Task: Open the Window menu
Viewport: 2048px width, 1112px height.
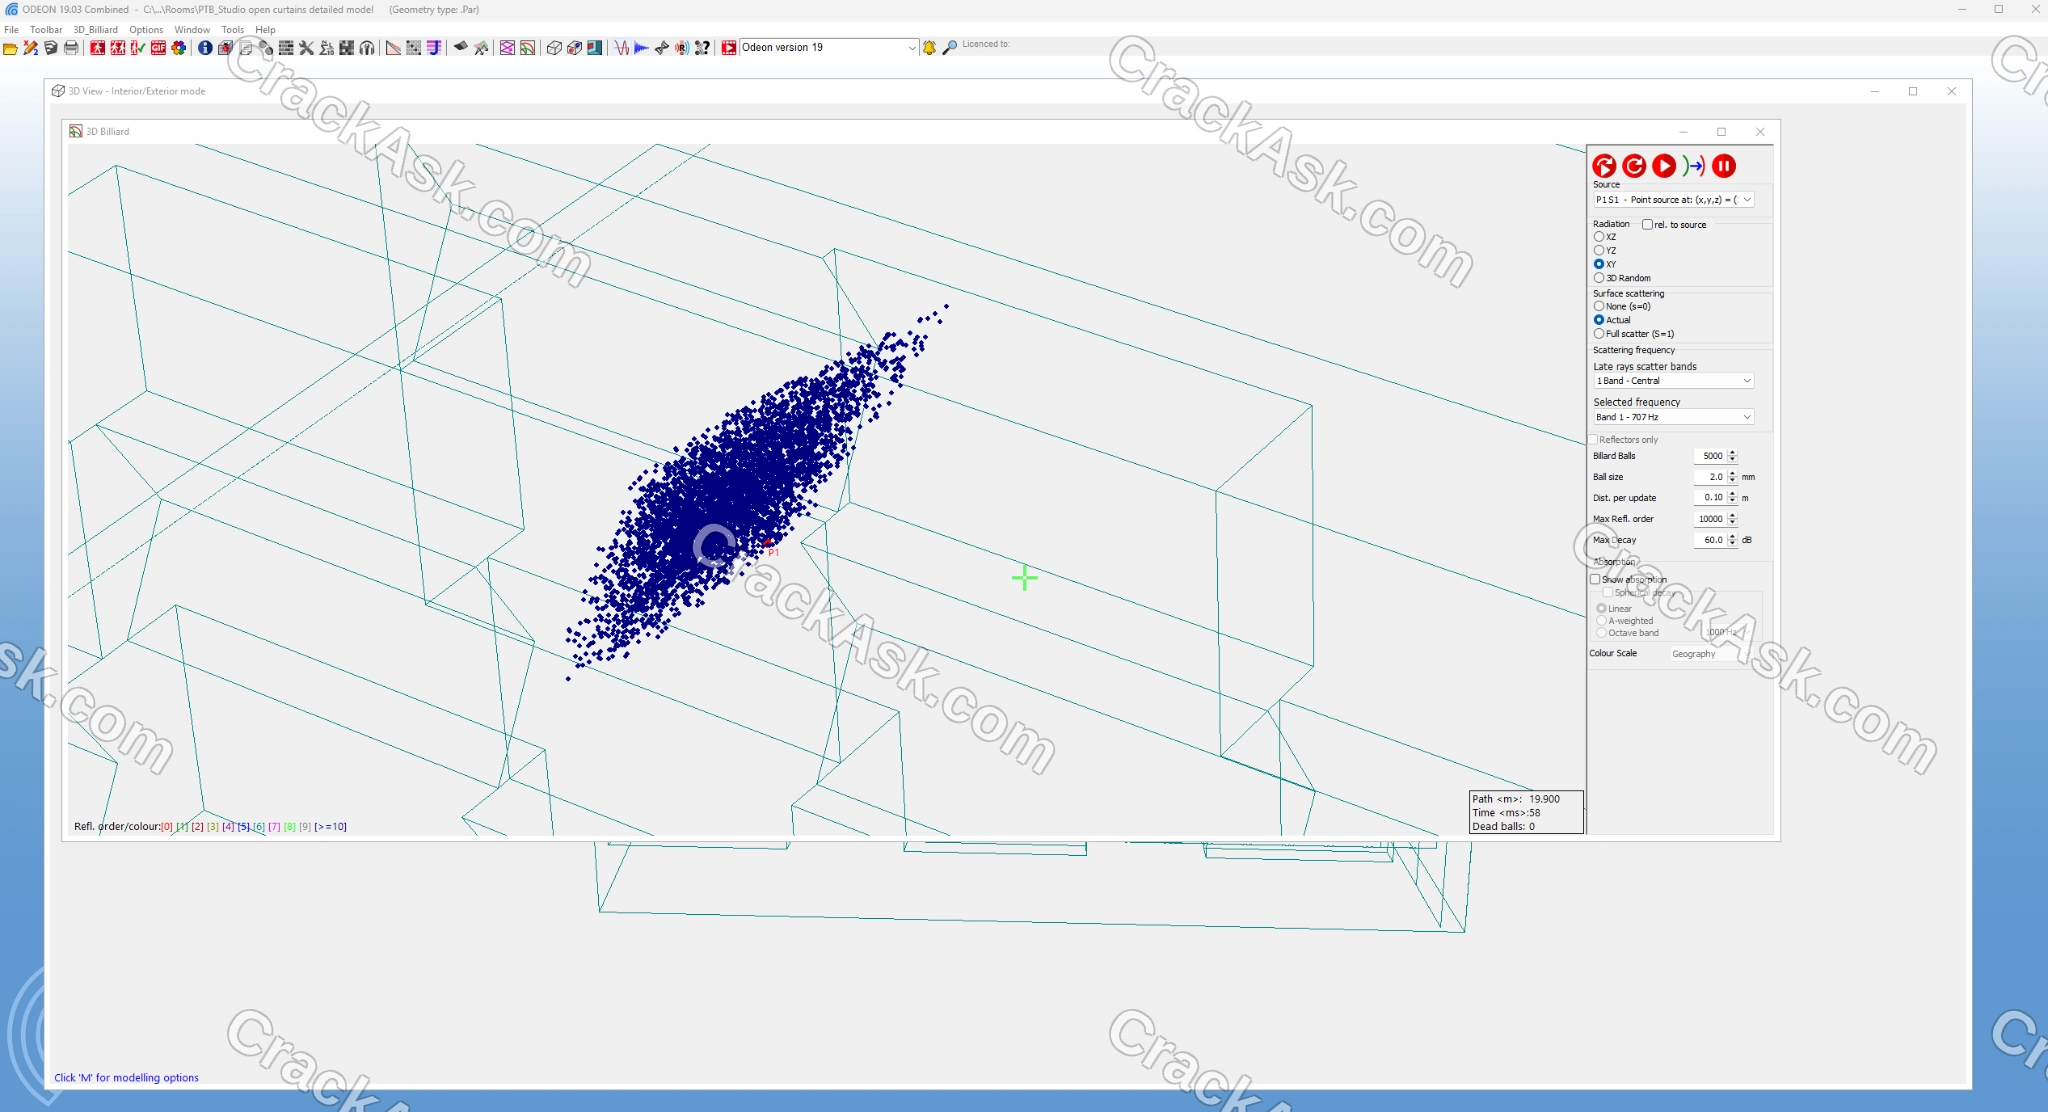Action: [x=192, y=30]
